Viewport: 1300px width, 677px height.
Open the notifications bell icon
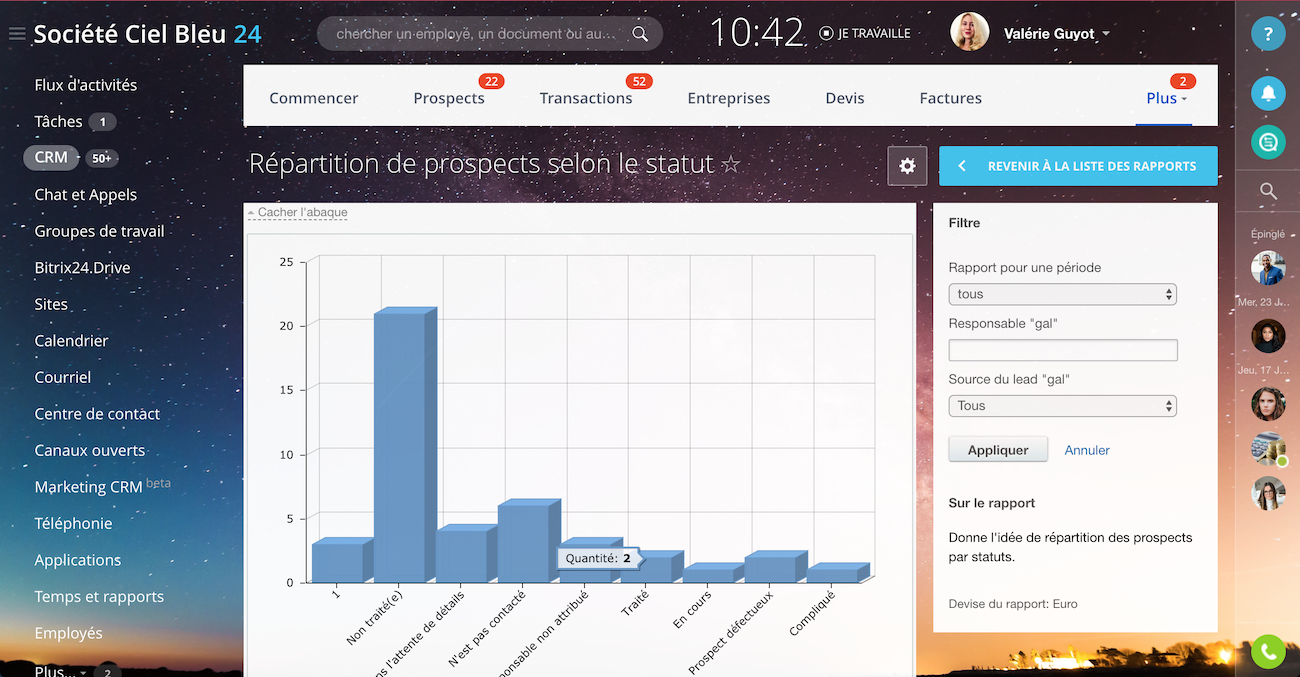click(x=1268, y=93)
